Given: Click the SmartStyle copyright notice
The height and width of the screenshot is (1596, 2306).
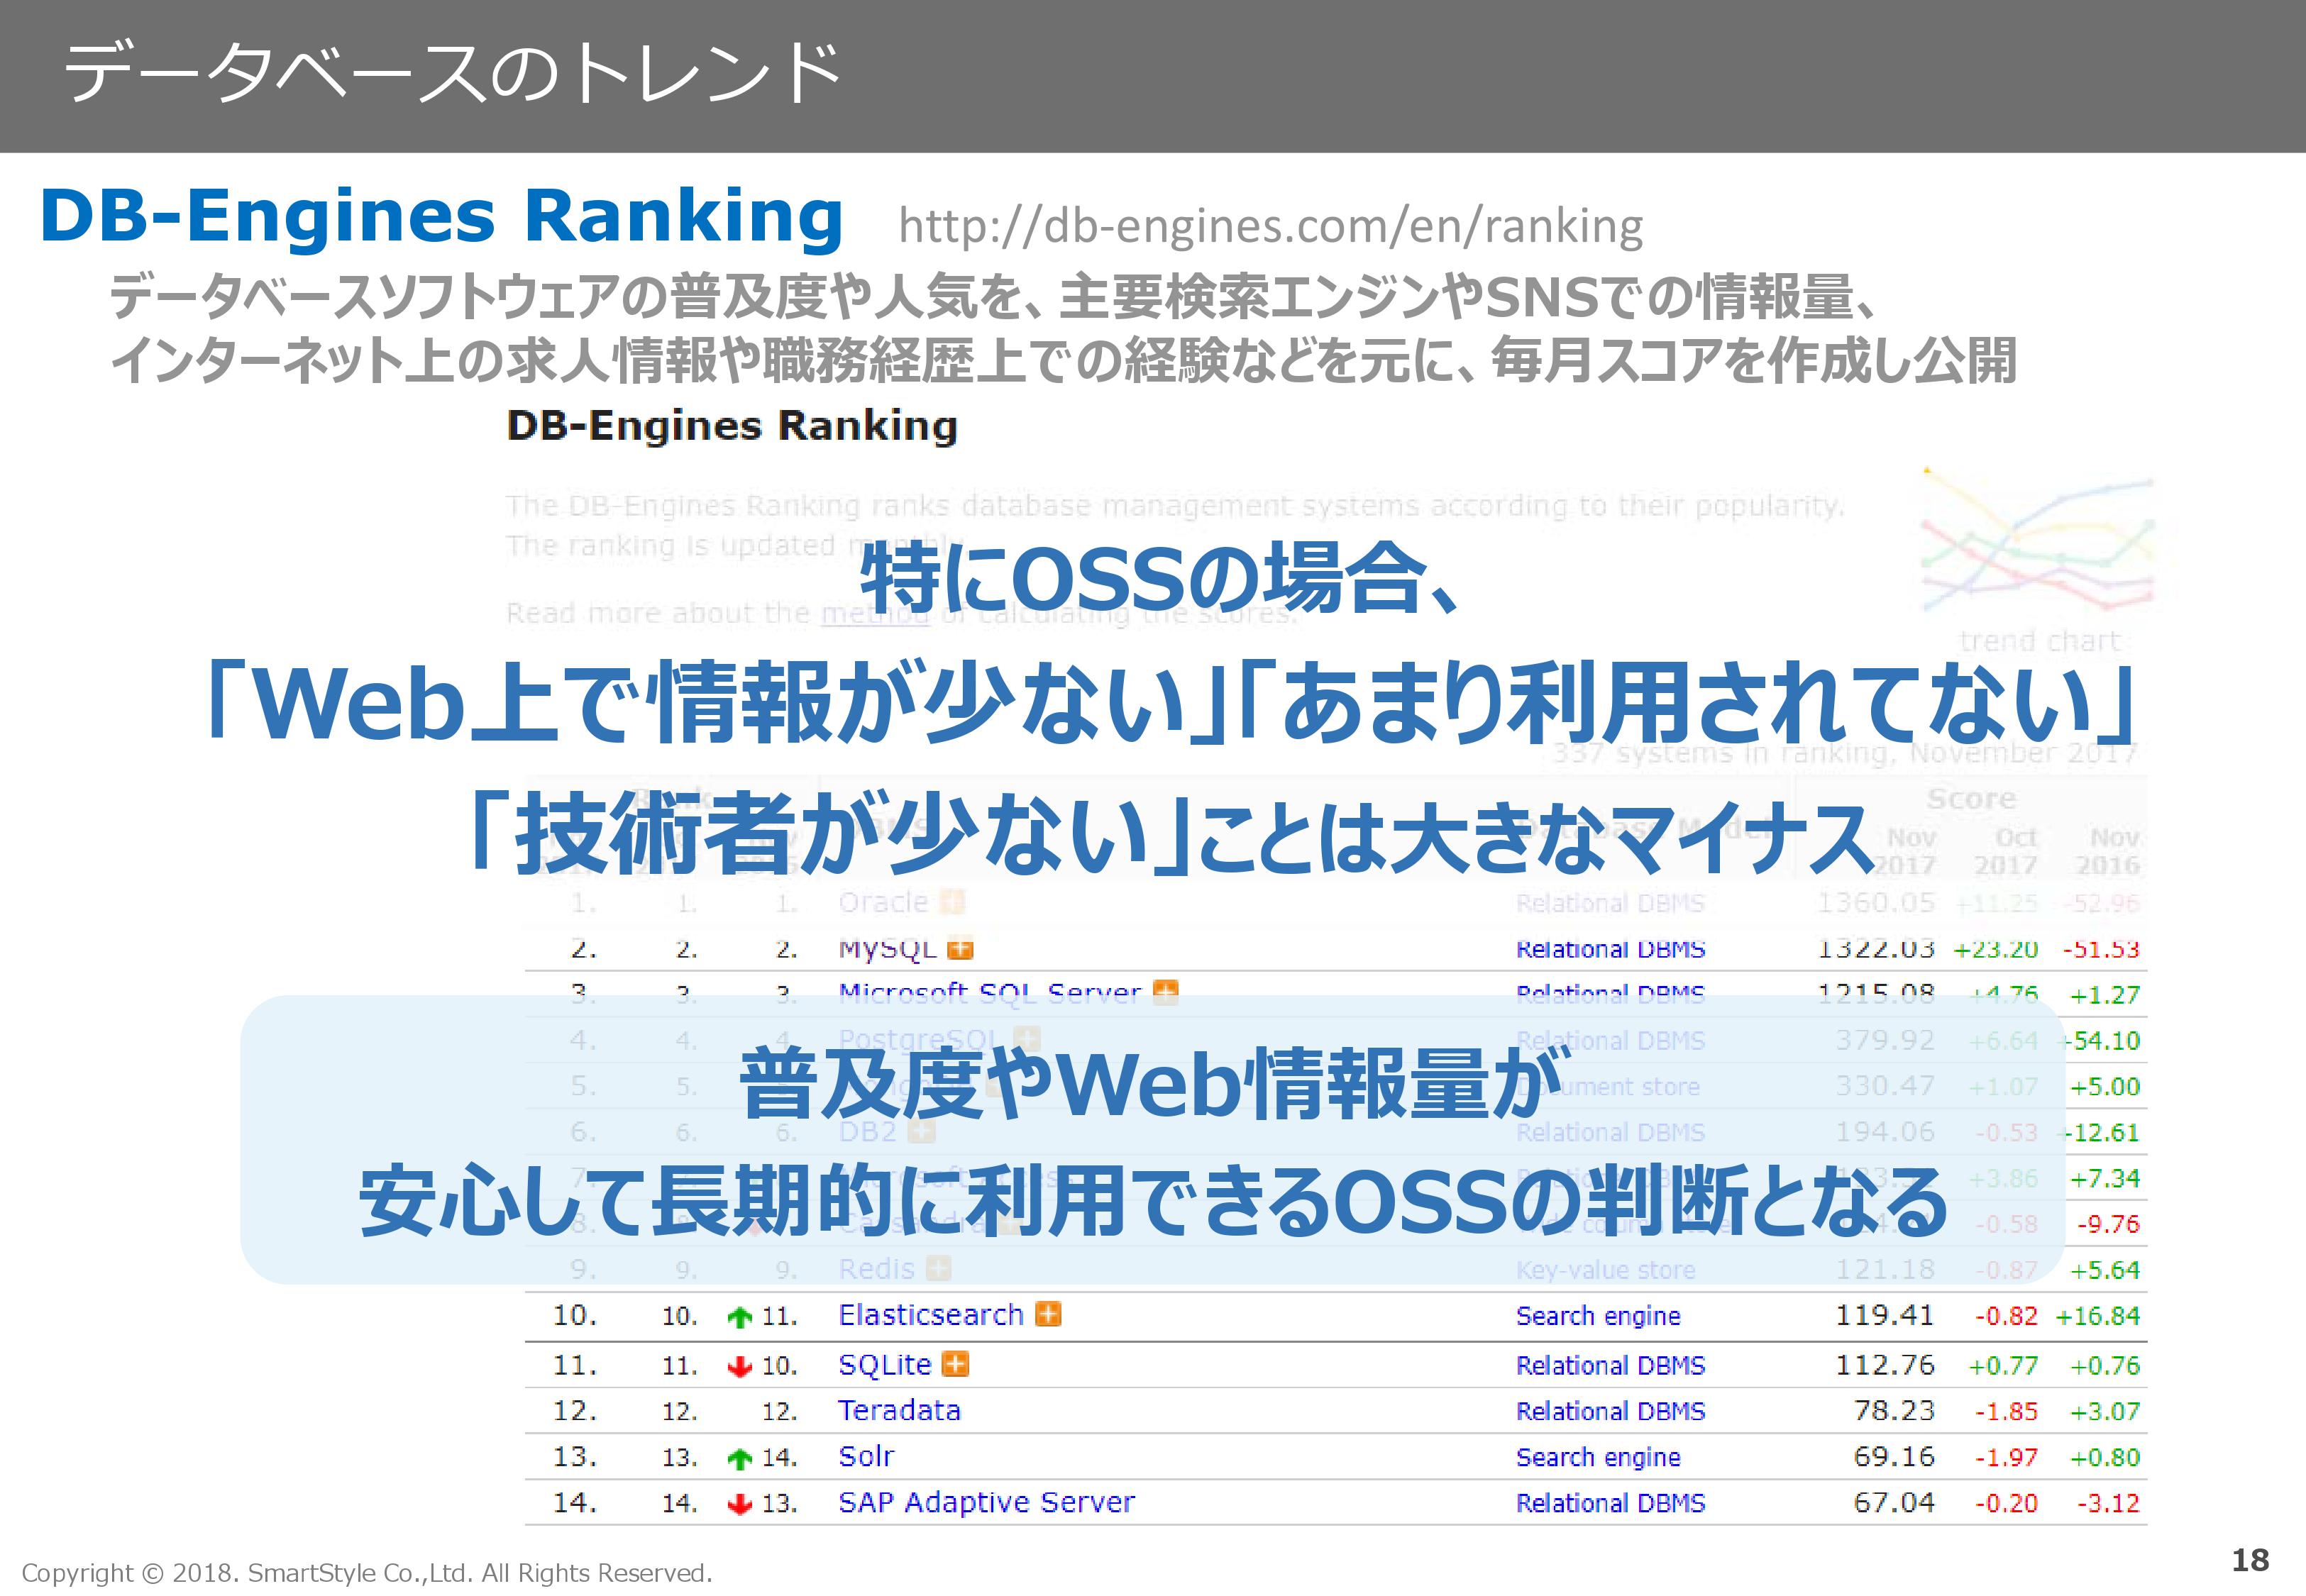Looking at the screenshot, I should (367, 1573).
